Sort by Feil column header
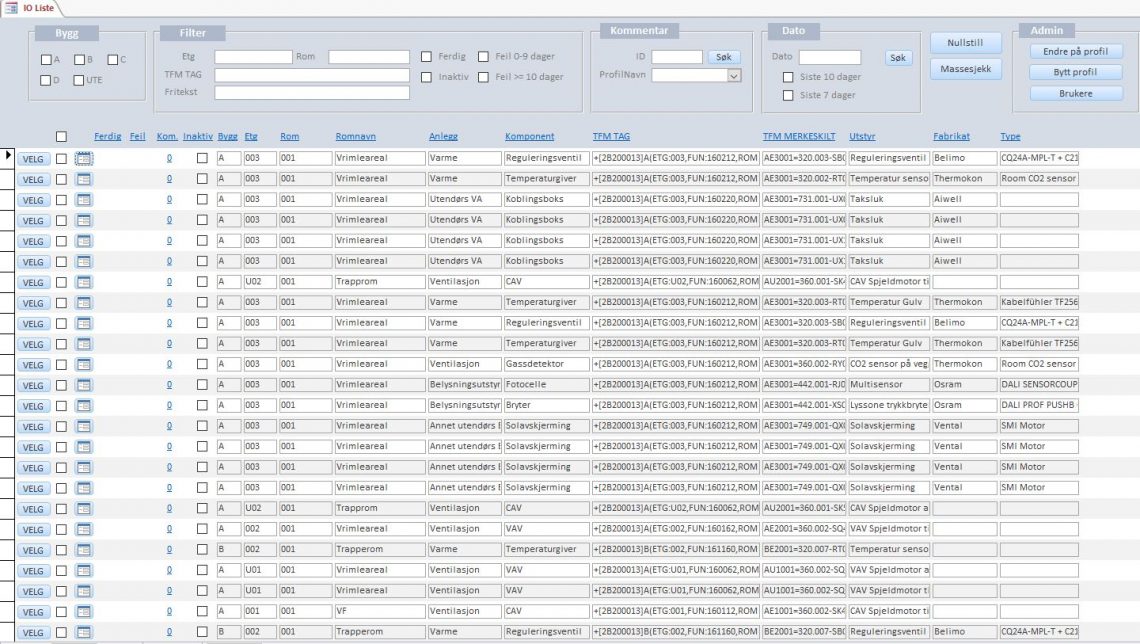 click(x=137, y=137)
